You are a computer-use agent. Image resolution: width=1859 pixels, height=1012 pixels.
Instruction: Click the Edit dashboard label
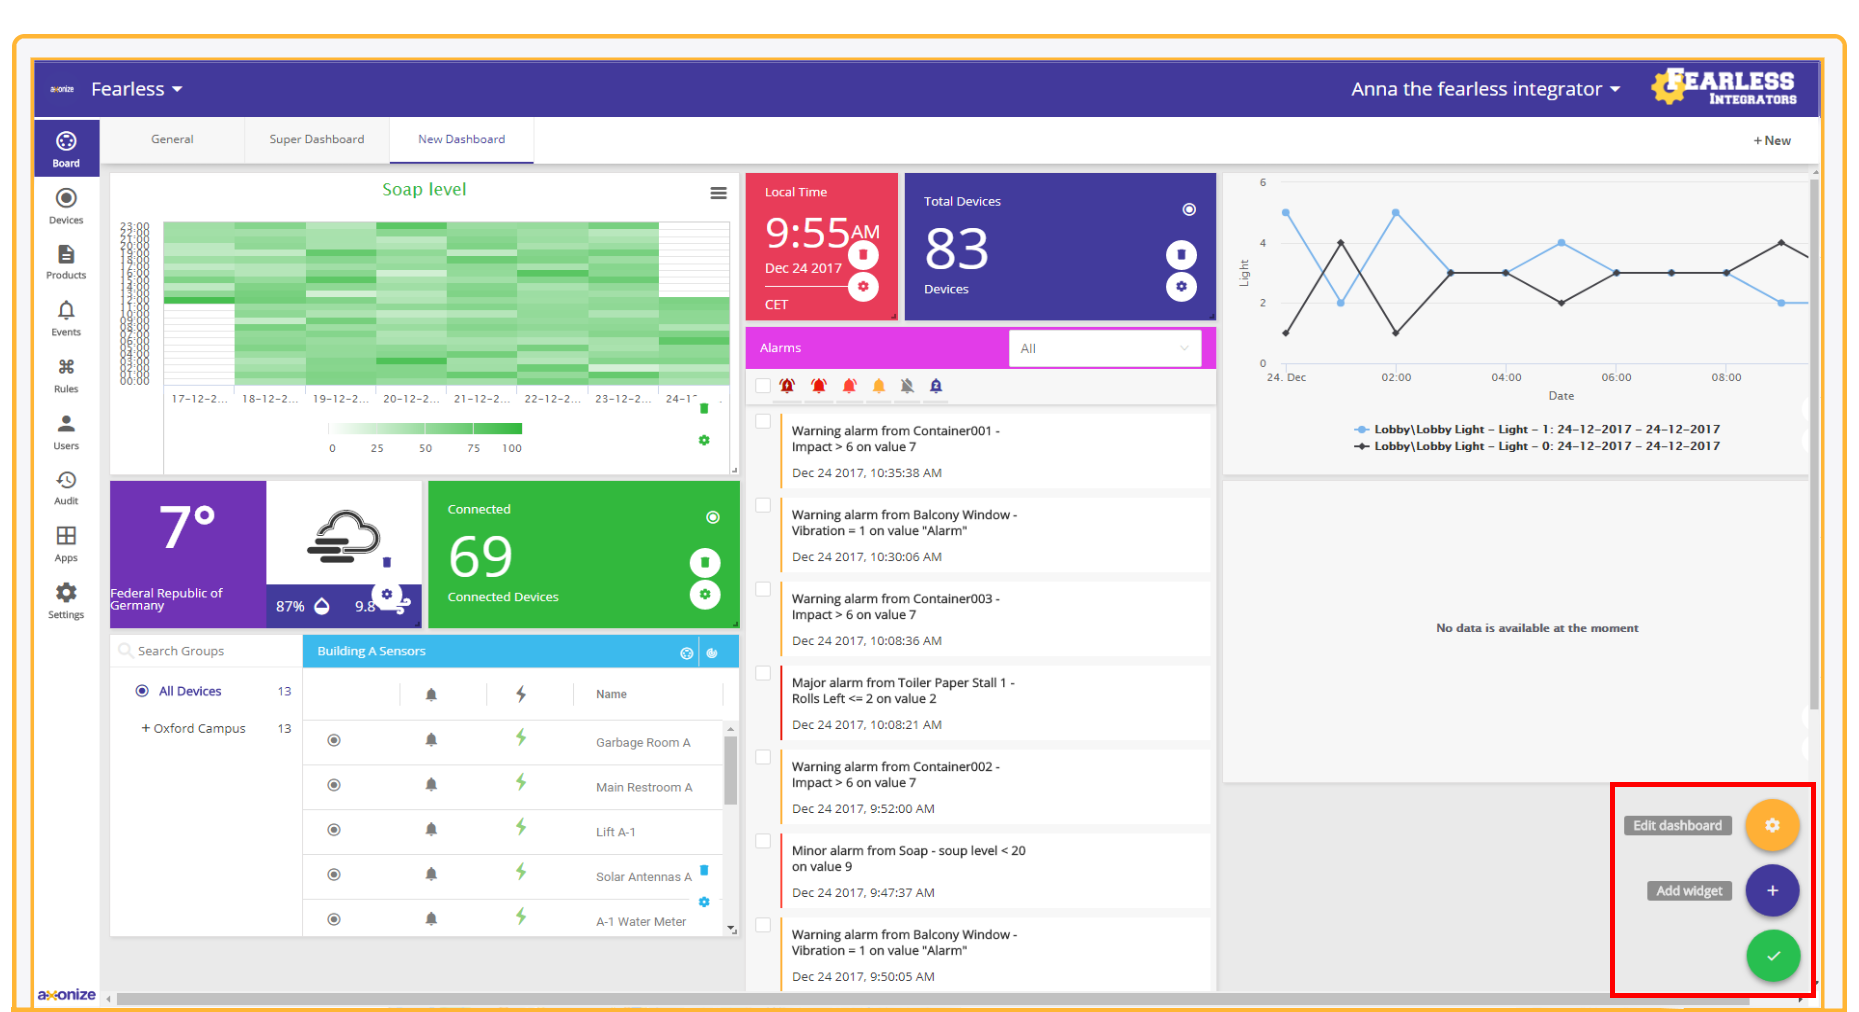1677,826
